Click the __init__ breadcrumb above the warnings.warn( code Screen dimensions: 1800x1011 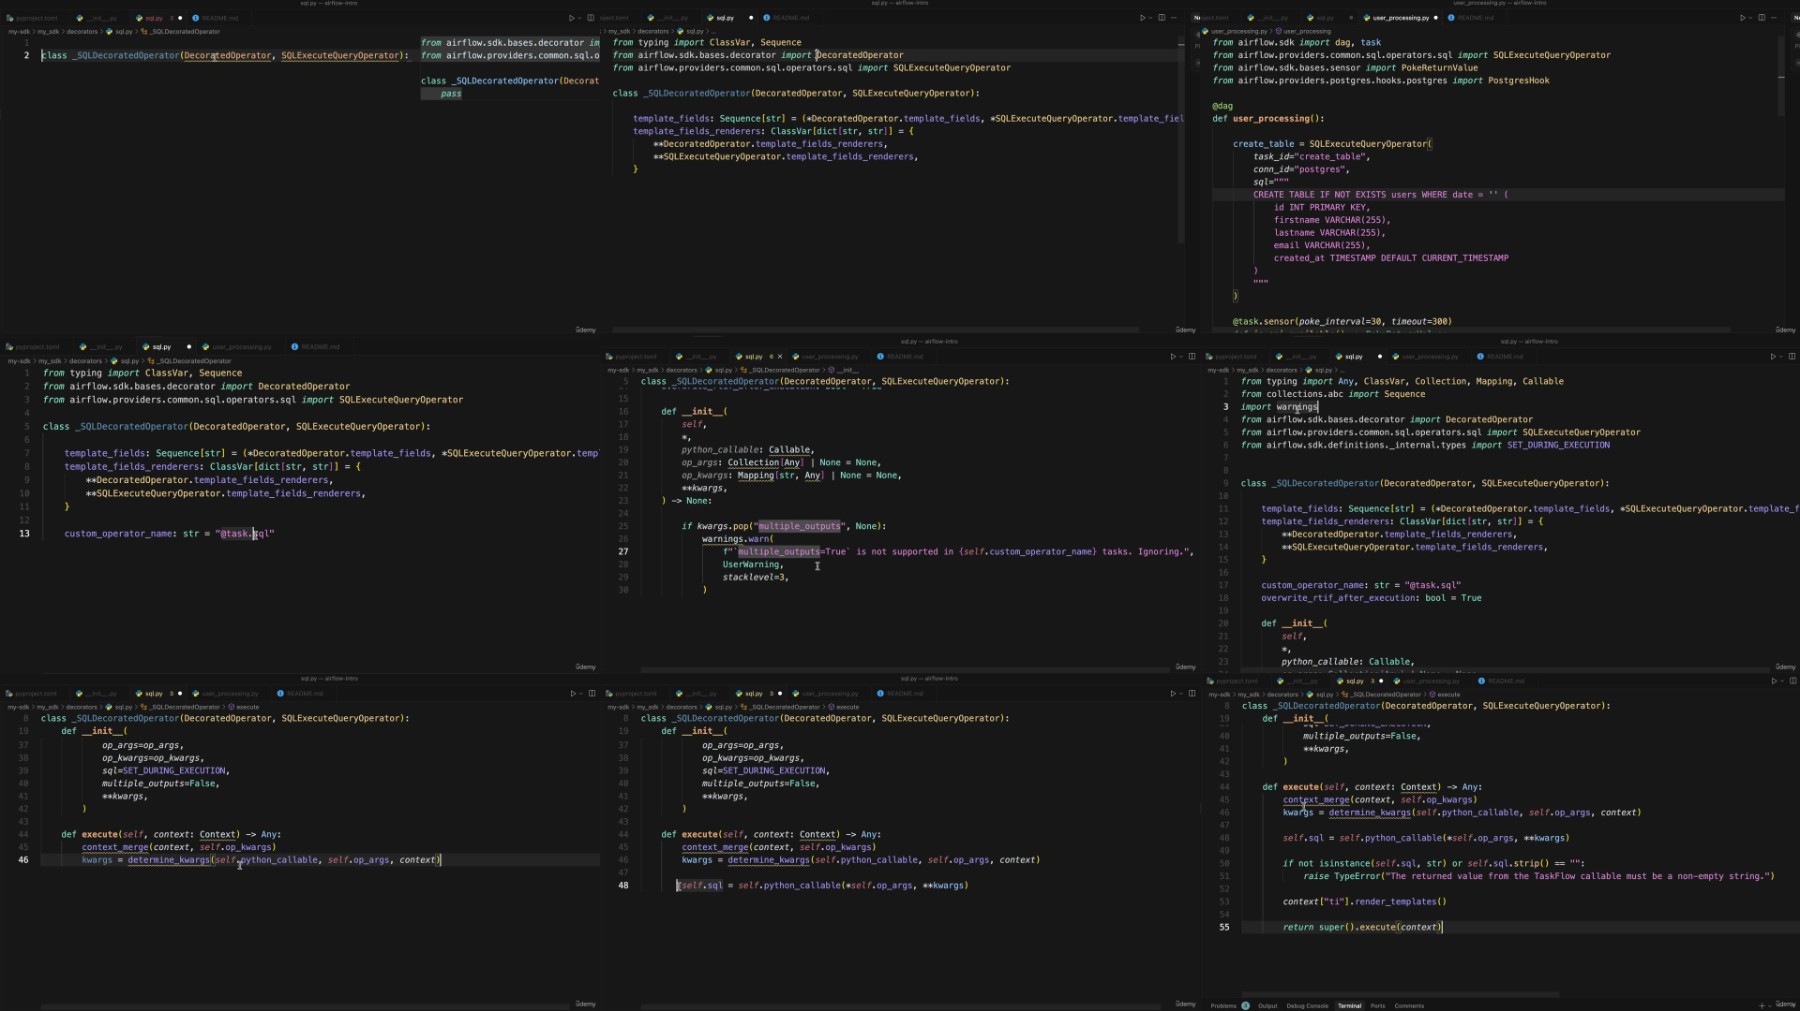tap(843, 370)
